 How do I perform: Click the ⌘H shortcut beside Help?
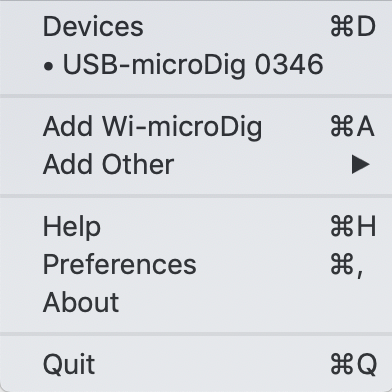click(353, 227)
